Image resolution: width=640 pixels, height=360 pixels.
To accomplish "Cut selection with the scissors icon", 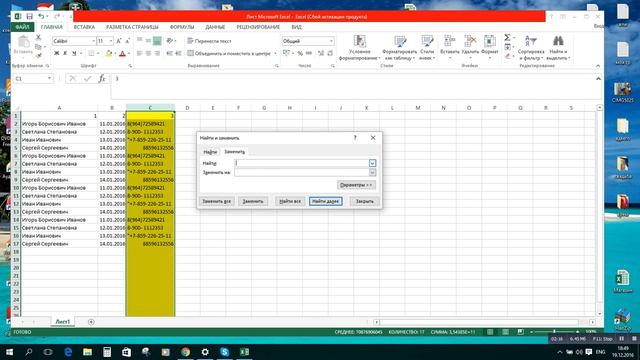I will coord(38,38).
